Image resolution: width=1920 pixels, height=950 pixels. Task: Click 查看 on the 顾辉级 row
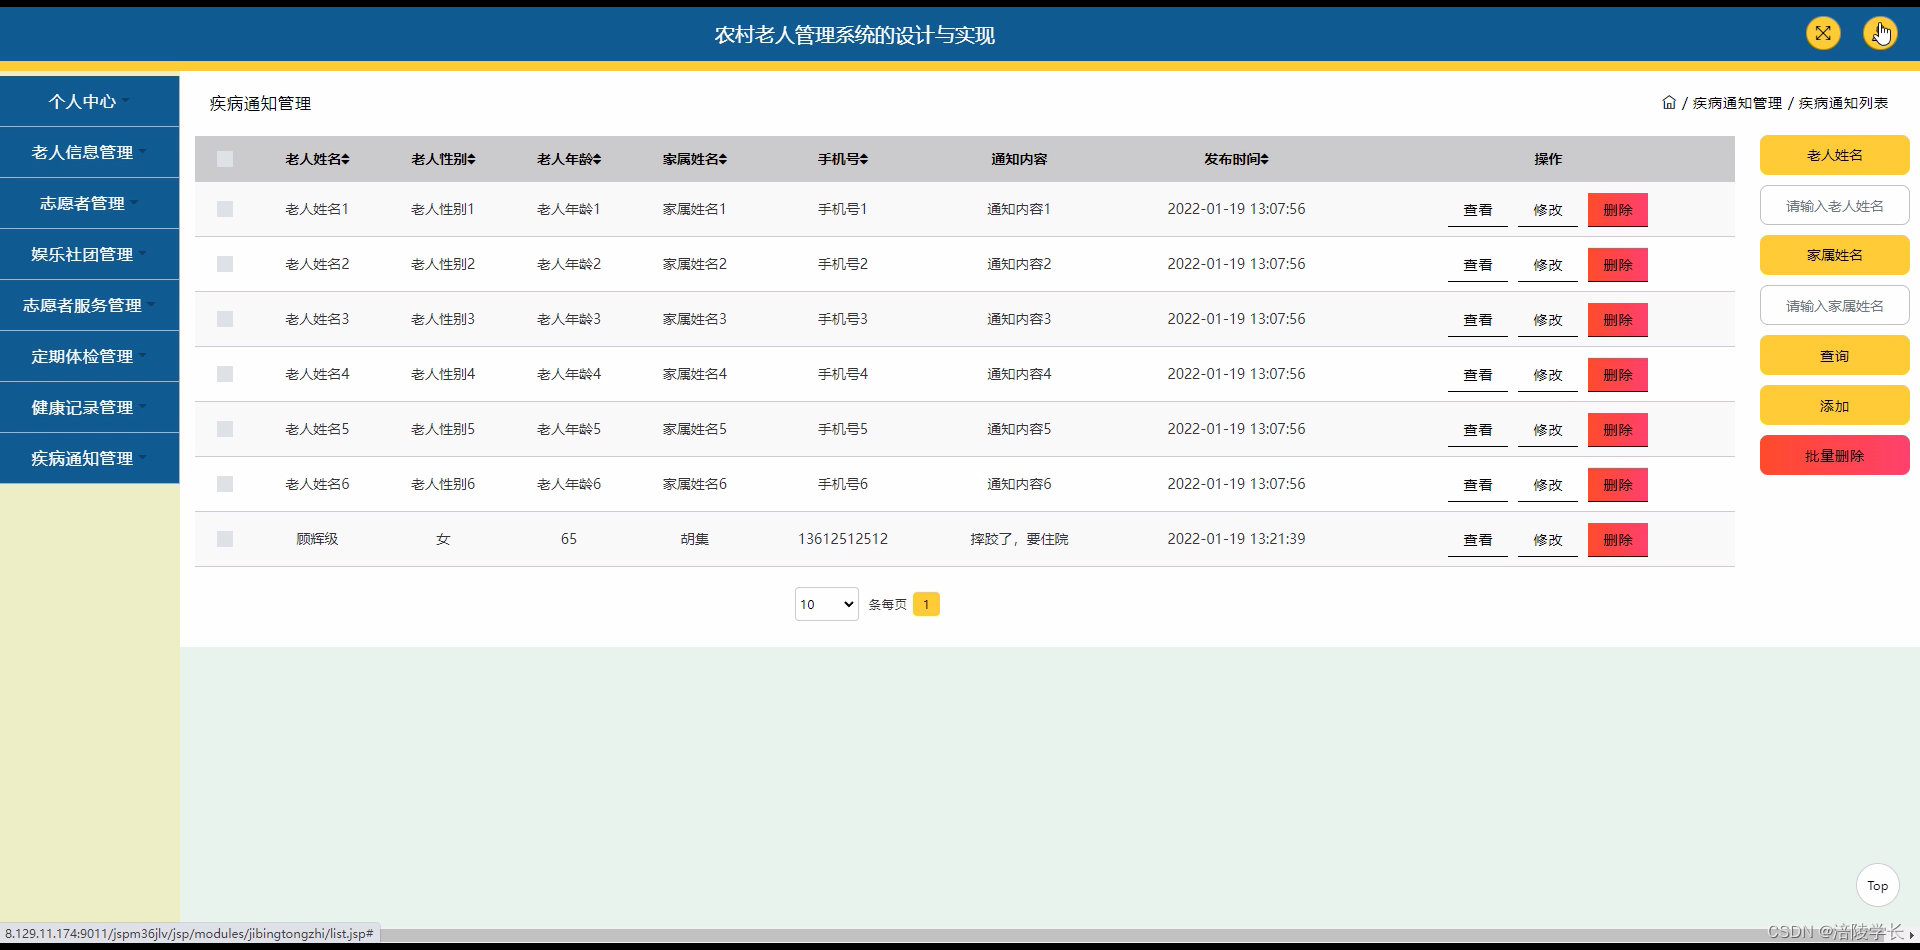[1477, 540]
